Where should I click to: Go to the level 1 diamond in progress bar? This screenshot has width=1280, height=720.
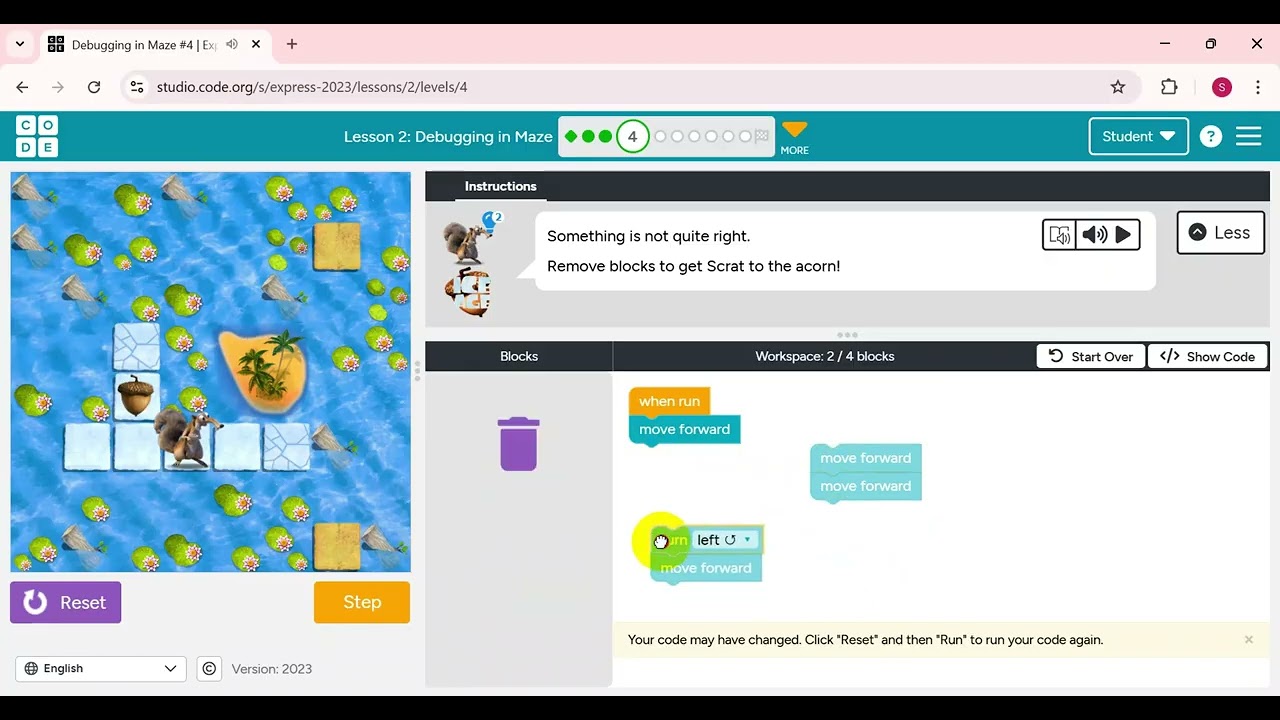[x=571, y=136]
